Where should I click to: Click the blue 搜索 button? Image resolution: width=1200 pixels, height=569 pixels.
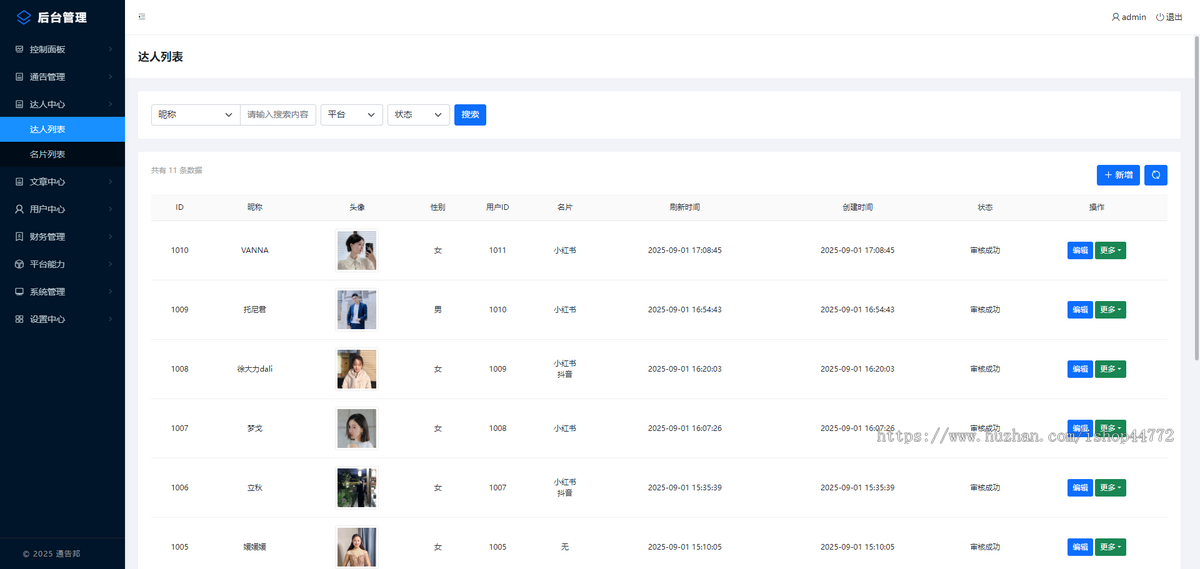click(470, 115)
